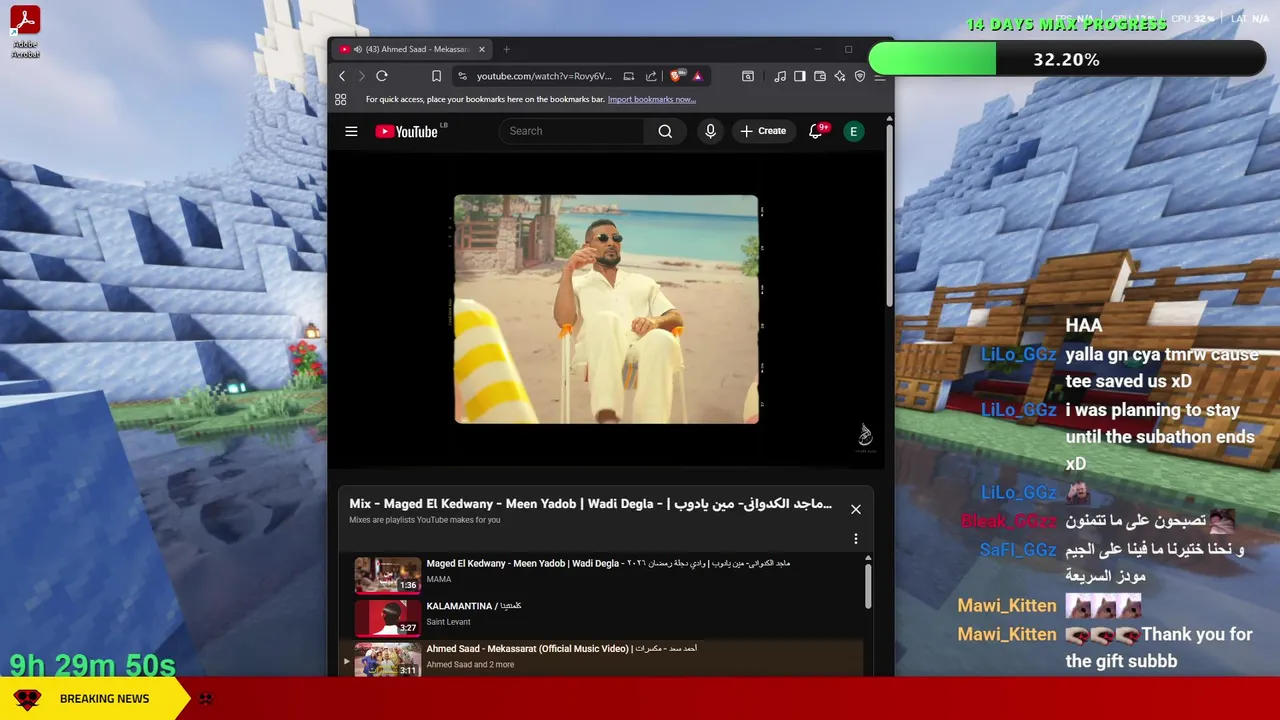Click the YouTube search magnifier button
The height and width of the screenshot is (720, 1280).
pos(665,131)
